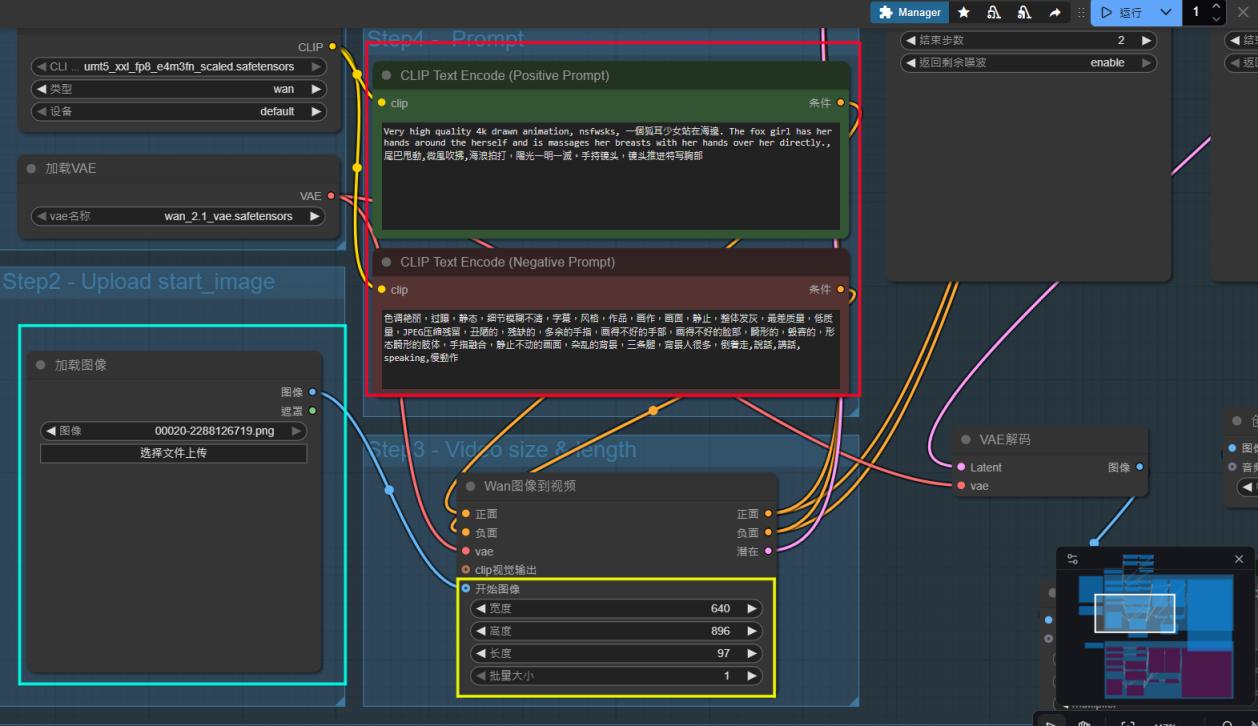The height and width of the screenshot is (726, 1258).
Task: Click the minimap settings sliders icon
Action: point(1073,559)
